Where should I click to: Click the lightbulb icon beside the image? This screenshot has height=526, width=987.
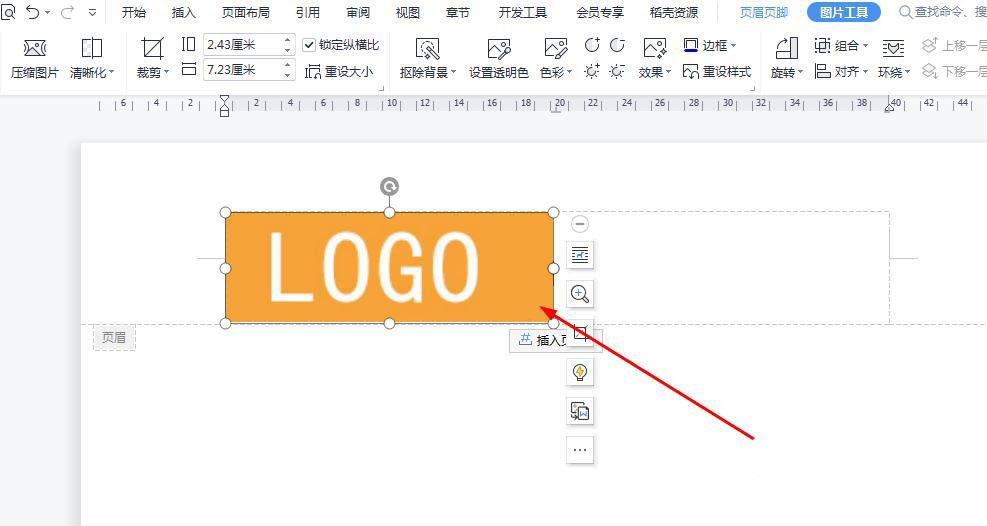[580, 372]
